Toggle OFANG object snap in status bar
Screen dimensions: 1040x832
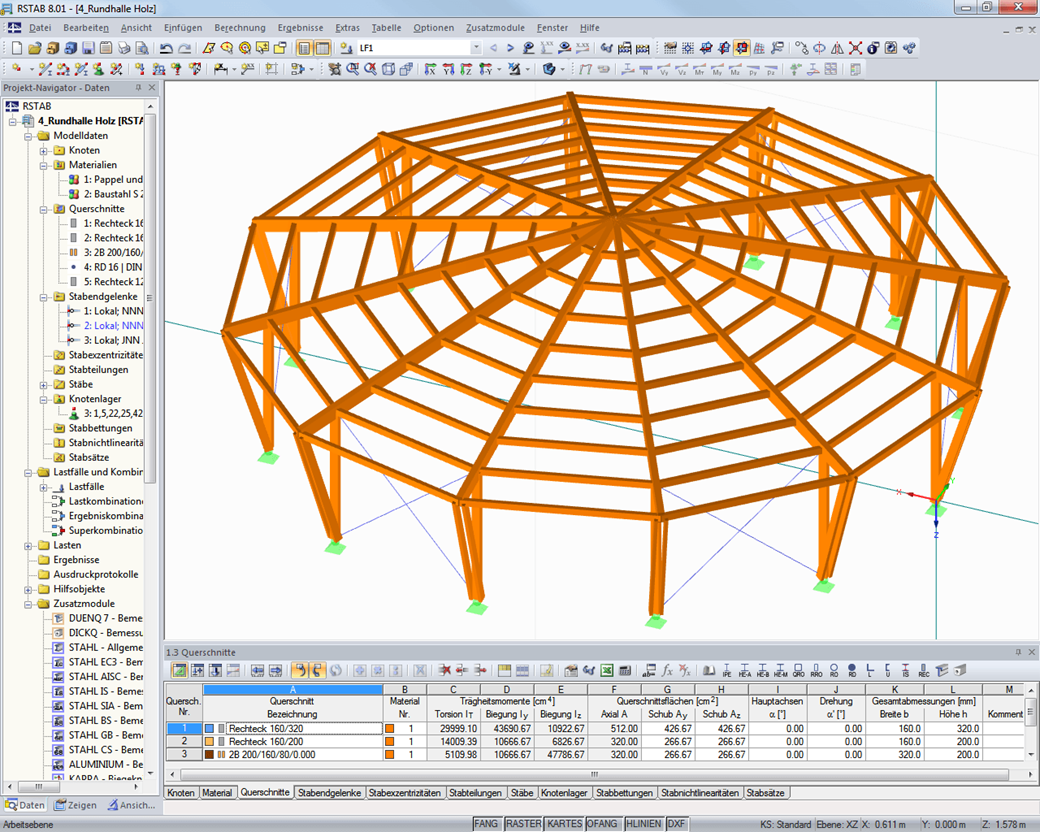coord(602,823)
